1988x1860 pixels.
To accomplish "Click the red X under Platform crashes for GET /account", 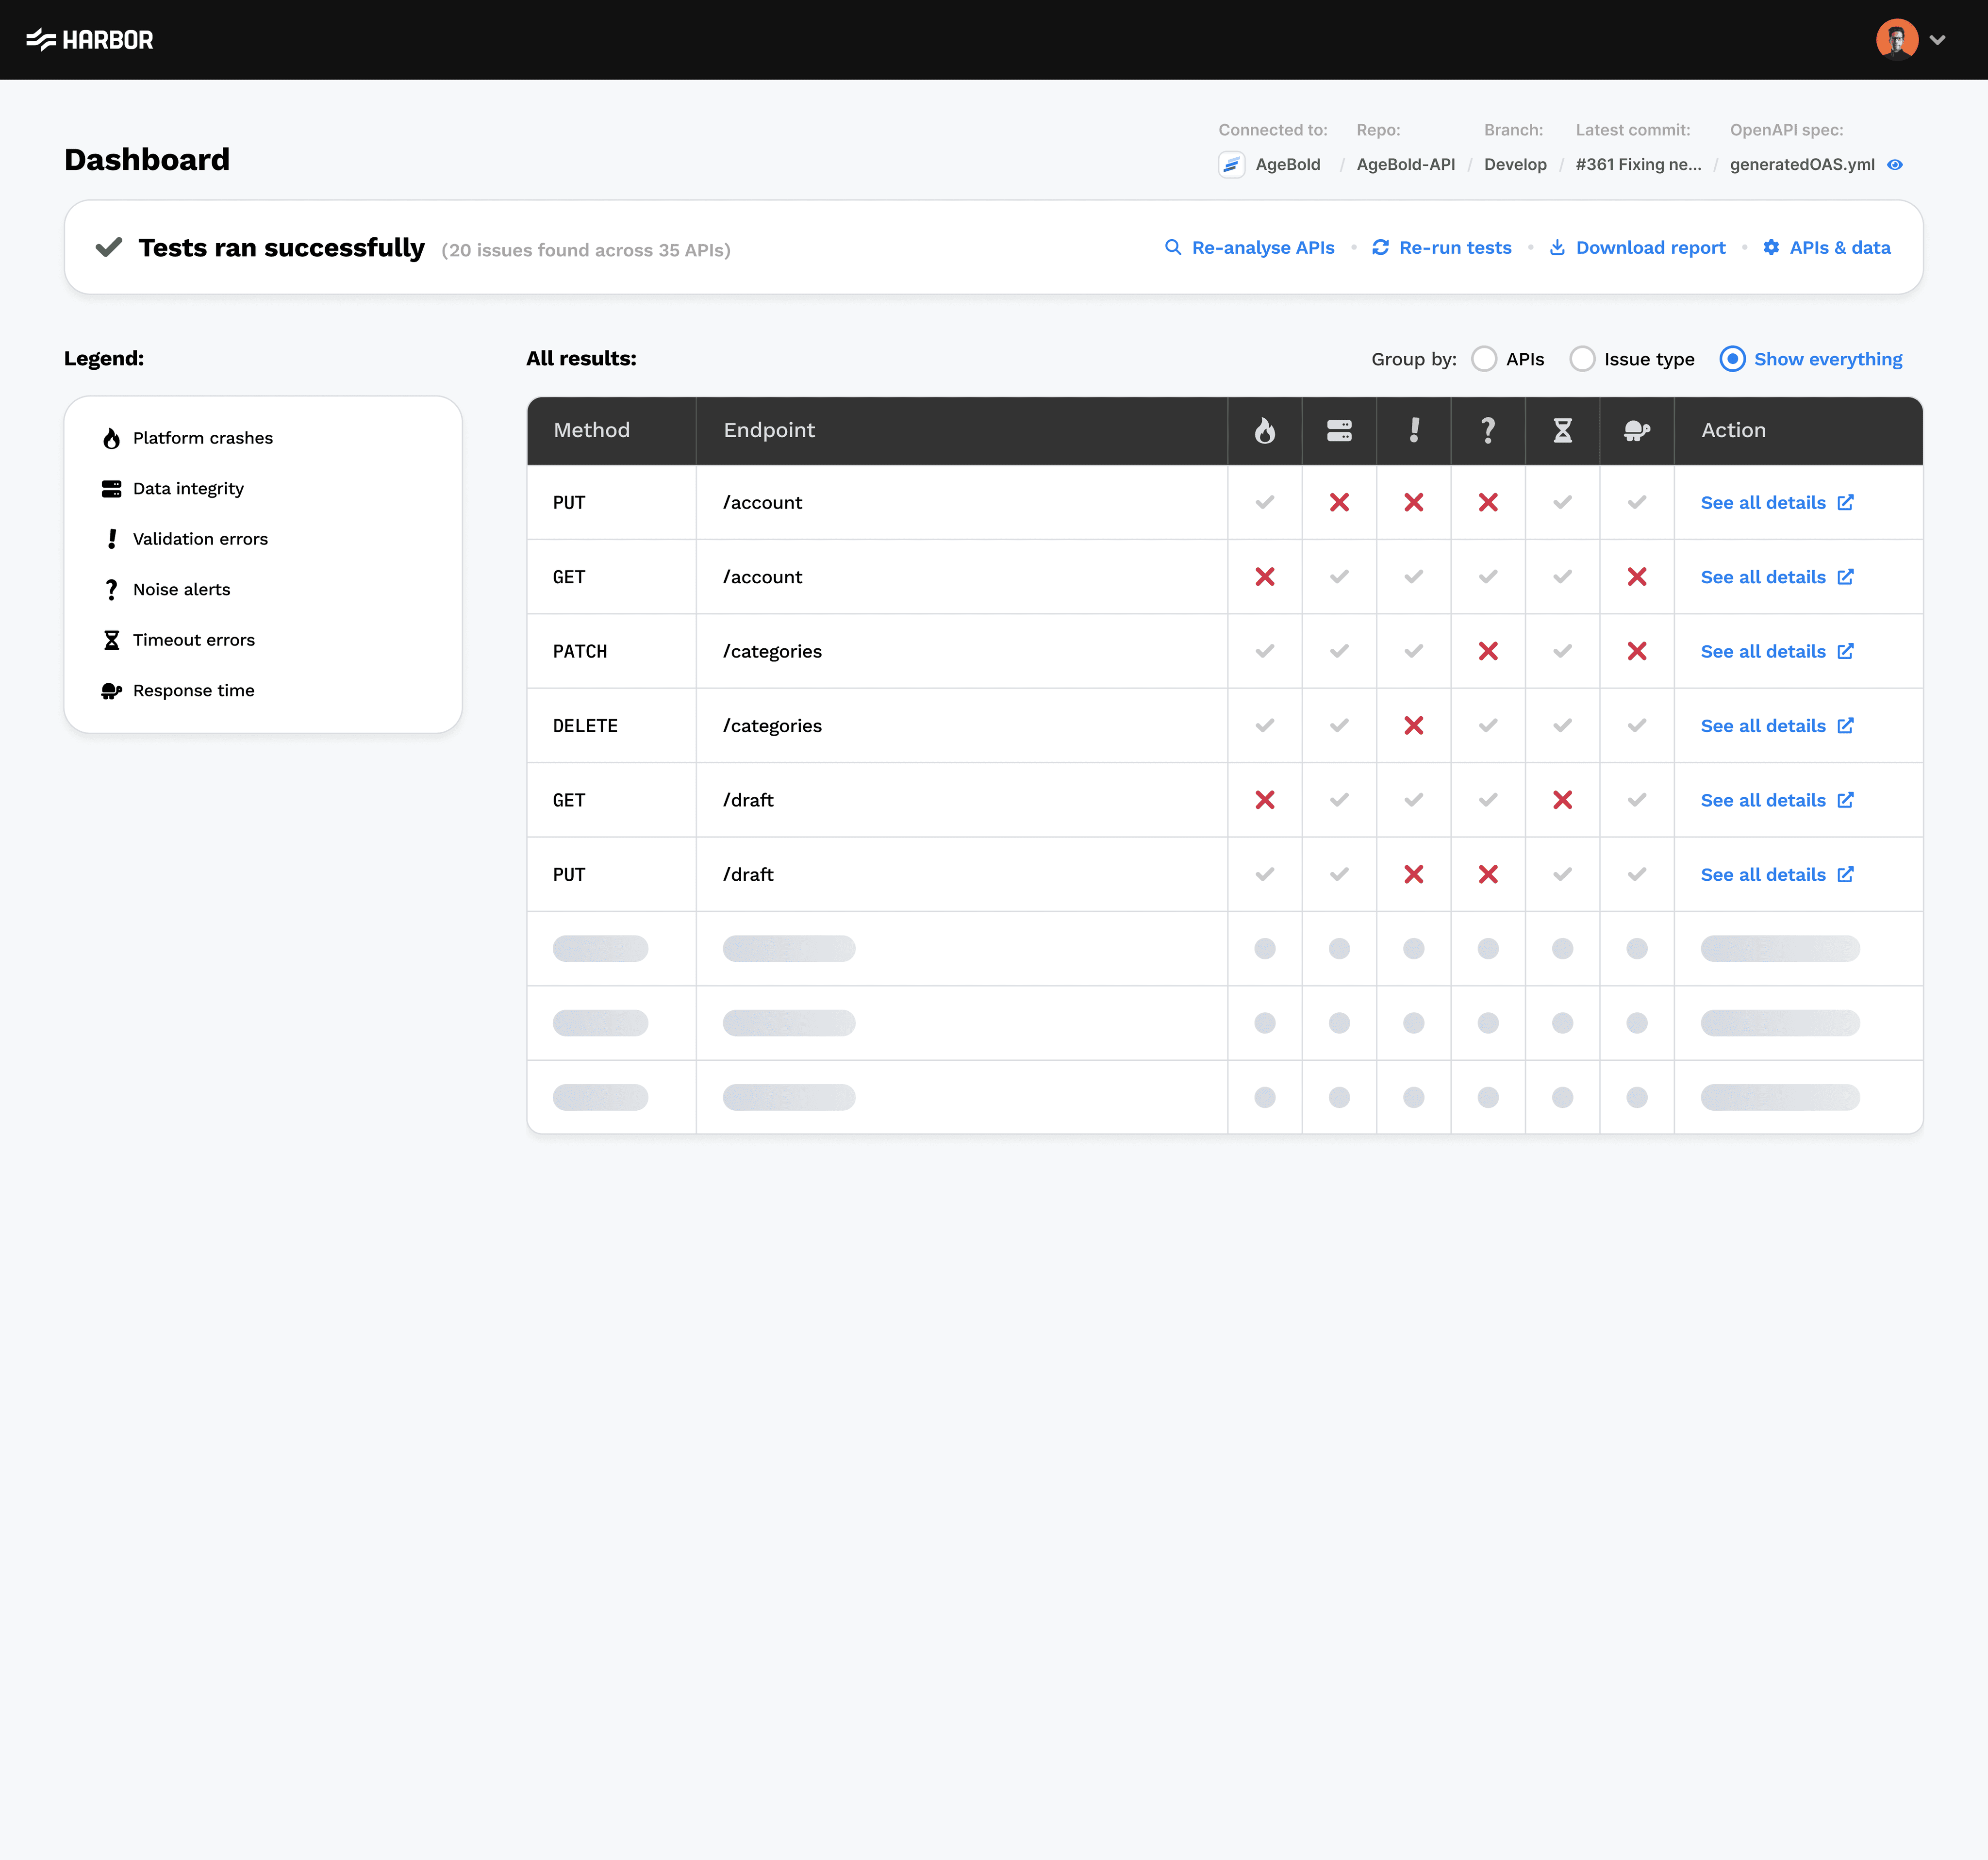I will pos(1265,577).
